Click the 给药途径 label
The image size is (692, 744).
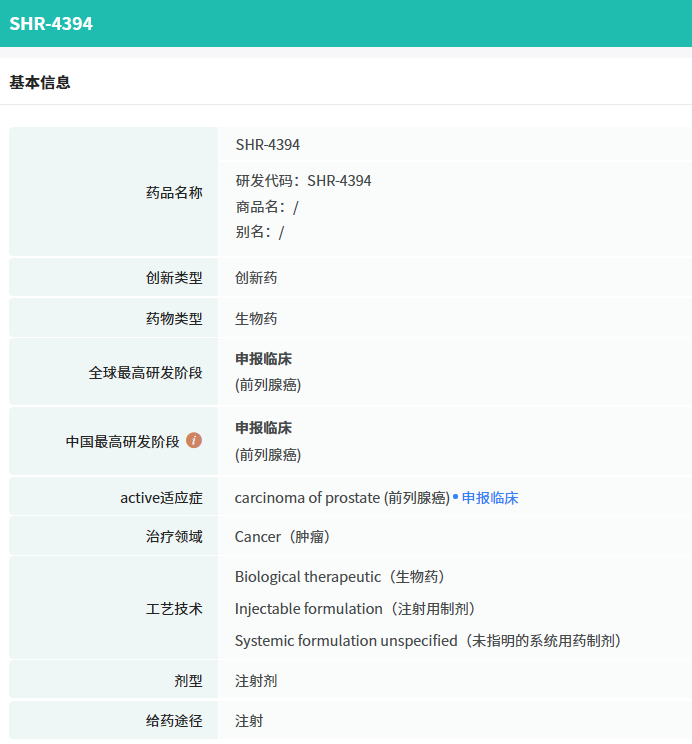[x=174, y=721]
